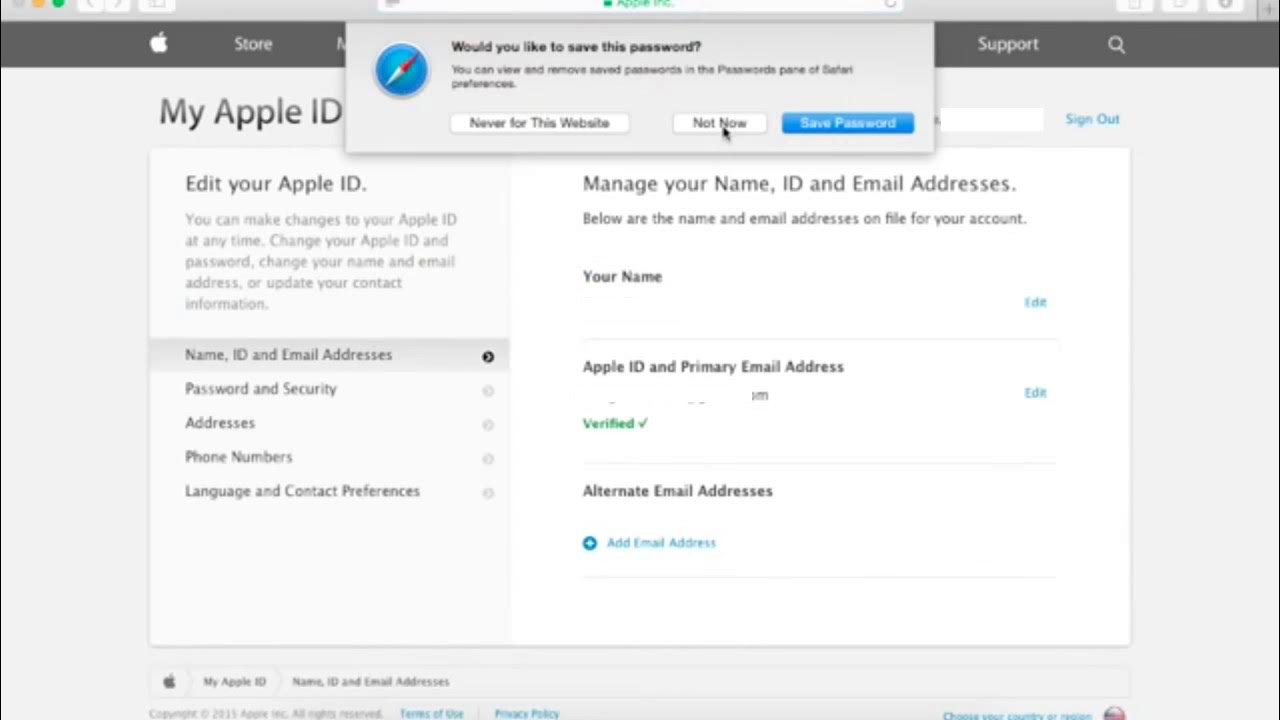The image size is (1280, 720).
Task: Click Choose your country or region link
Action: 1017,716
